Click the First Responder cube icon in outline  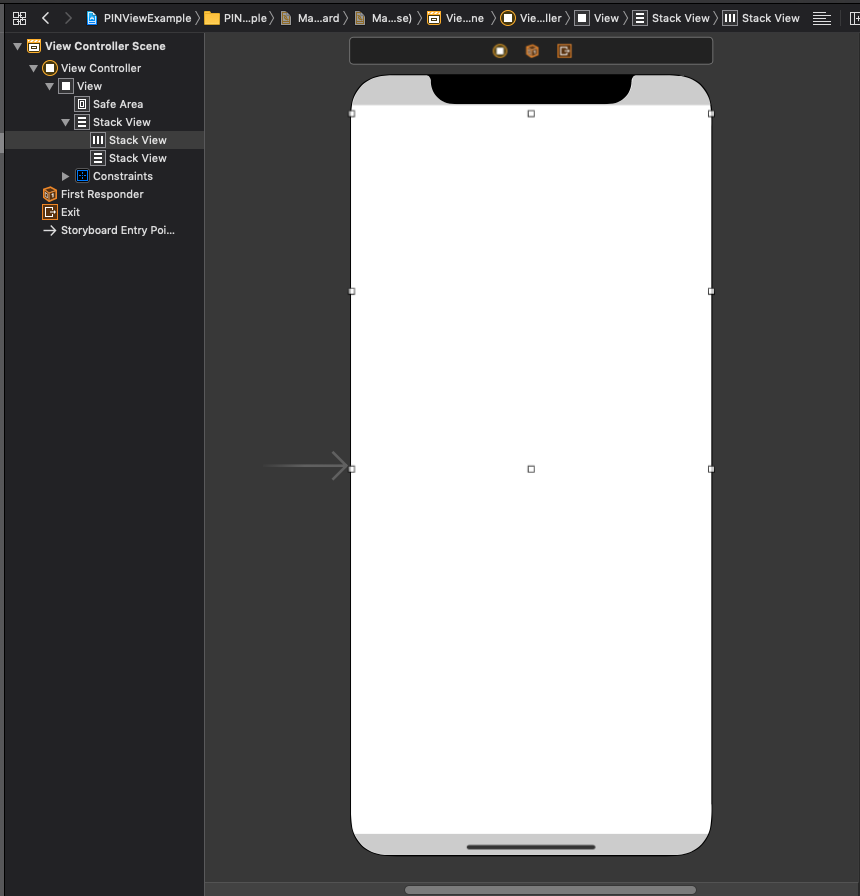(x=50, y=194)
